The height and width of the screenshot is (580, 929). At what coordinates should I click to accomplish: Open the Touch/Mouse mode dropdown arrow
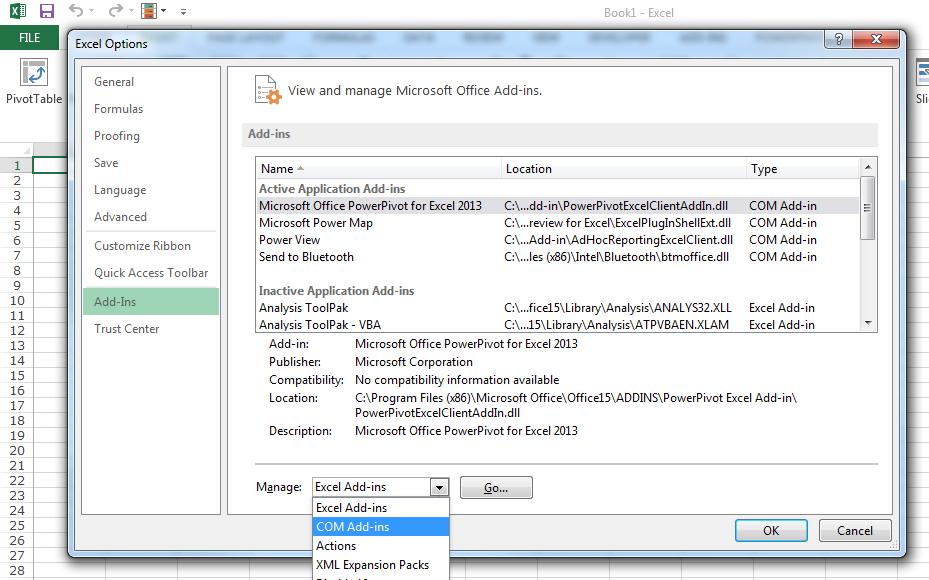[164, 11]
